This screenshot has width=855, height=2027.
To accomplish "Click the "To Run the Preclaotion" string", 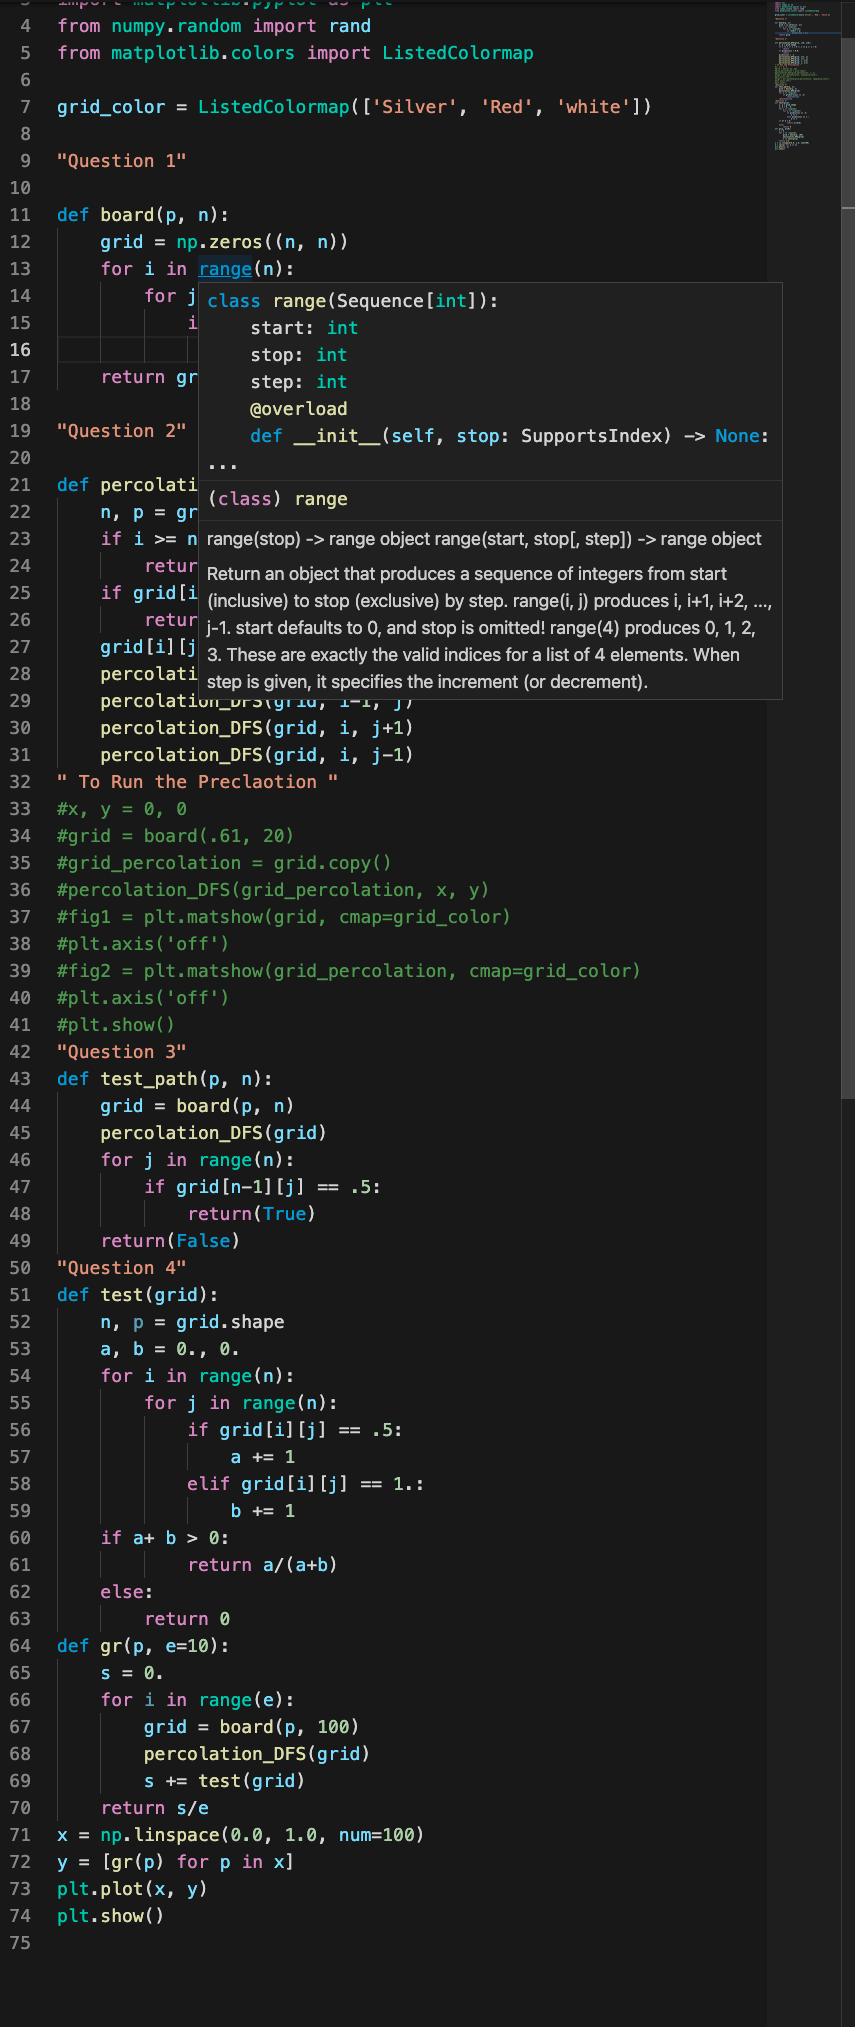I will [x=198, y=782].
